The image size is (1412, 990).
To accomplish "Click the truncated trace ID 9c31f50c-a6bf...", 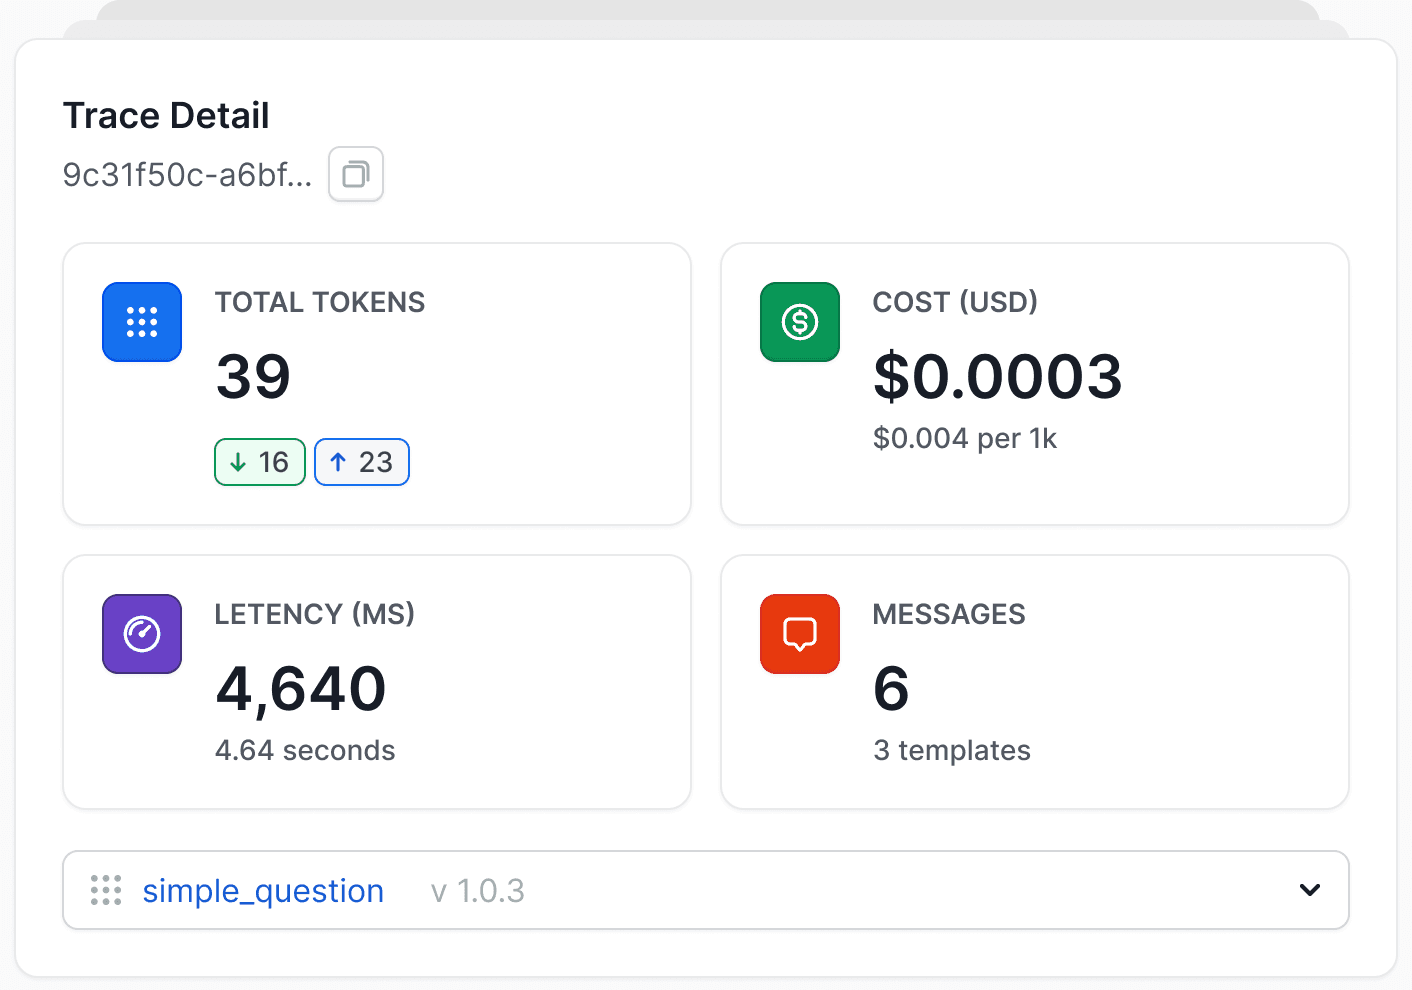I will [188, 175].
